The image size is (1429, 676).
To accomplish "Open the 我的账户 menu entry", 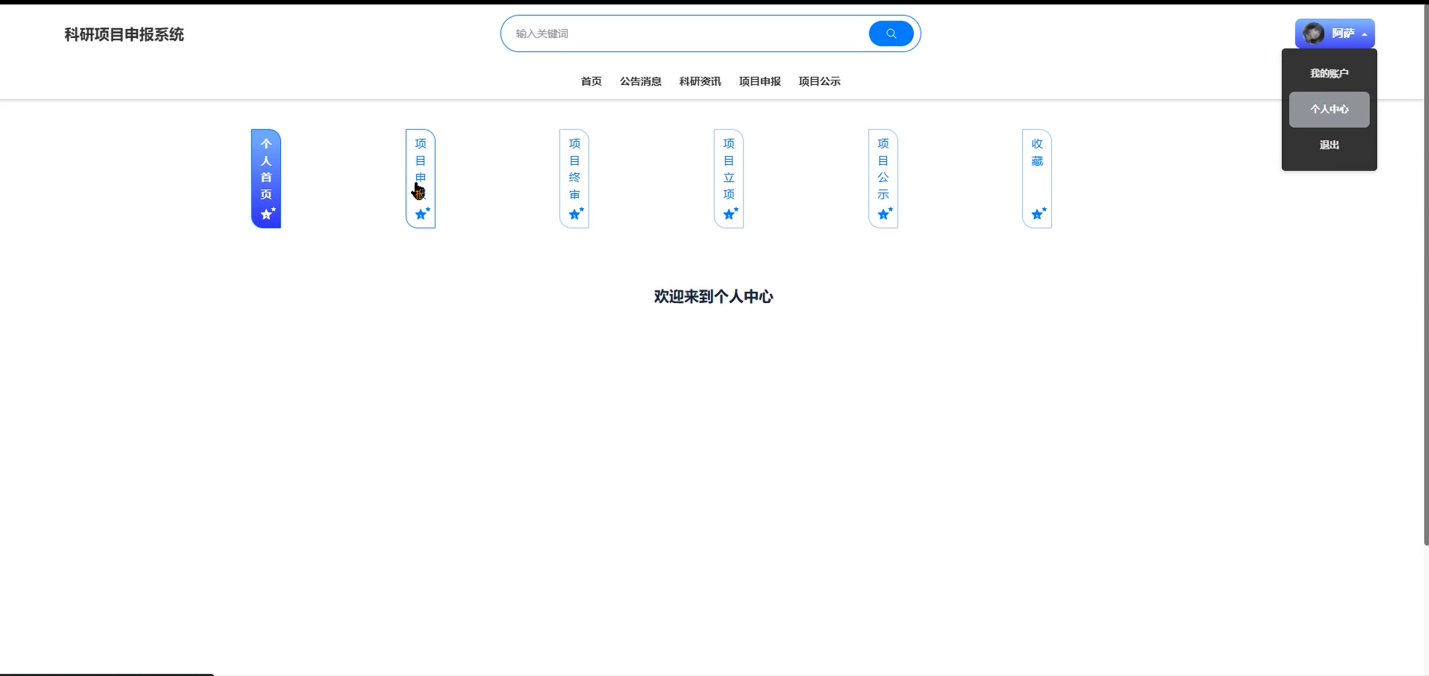I will (1329, 73).
